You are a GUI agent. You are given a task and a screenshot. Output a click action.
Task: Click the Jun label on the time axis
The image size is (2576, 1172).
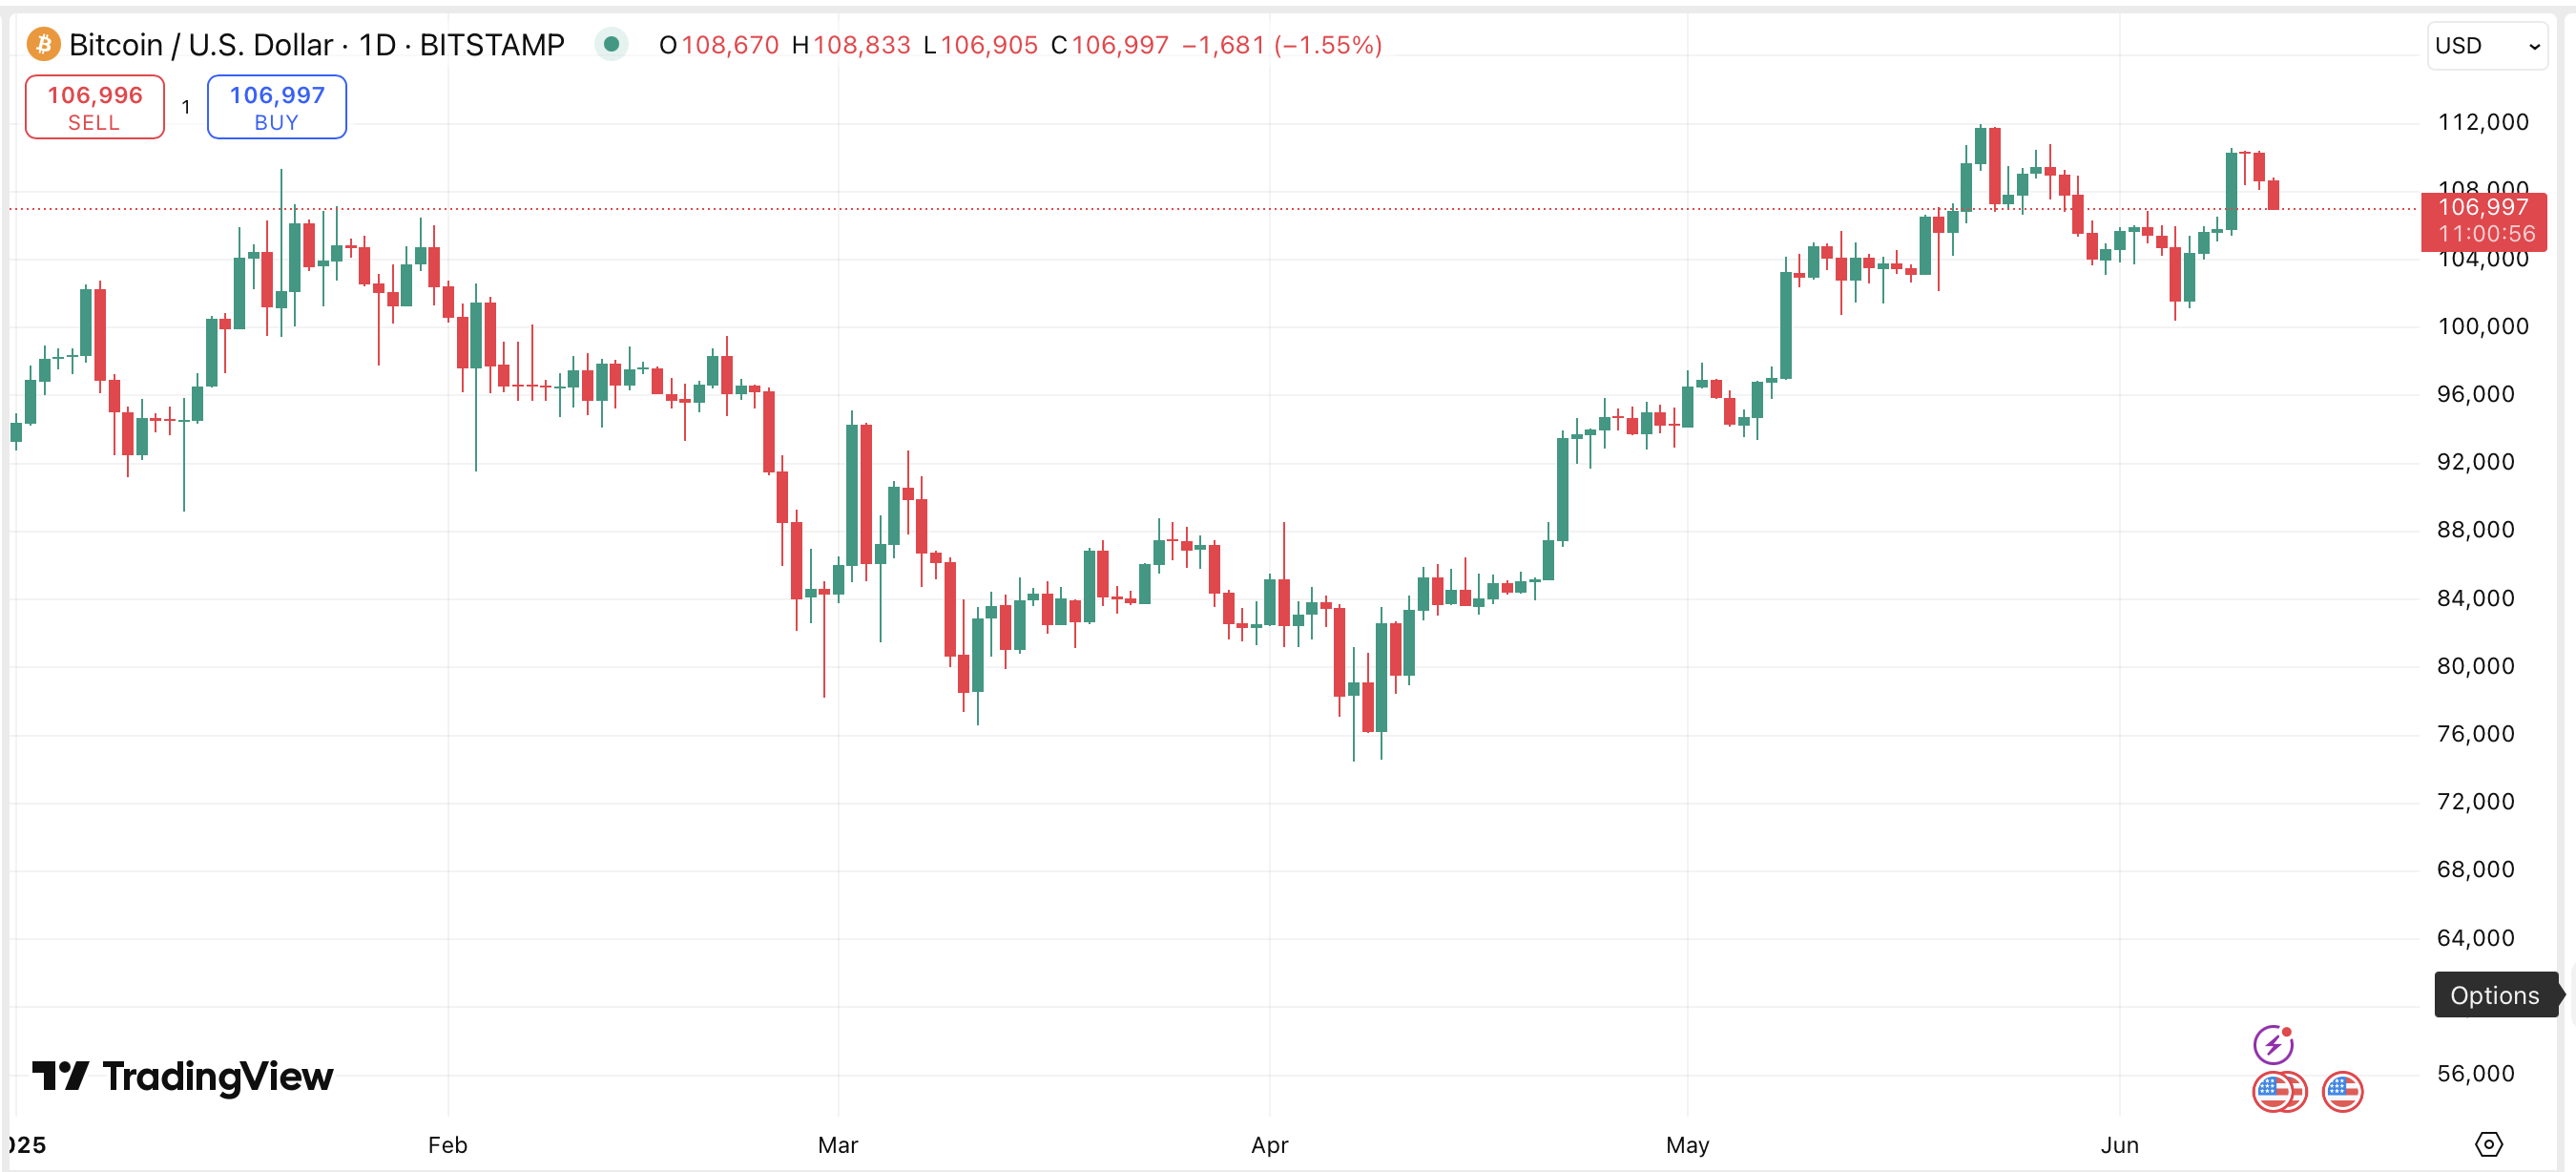point(2119,1145)
